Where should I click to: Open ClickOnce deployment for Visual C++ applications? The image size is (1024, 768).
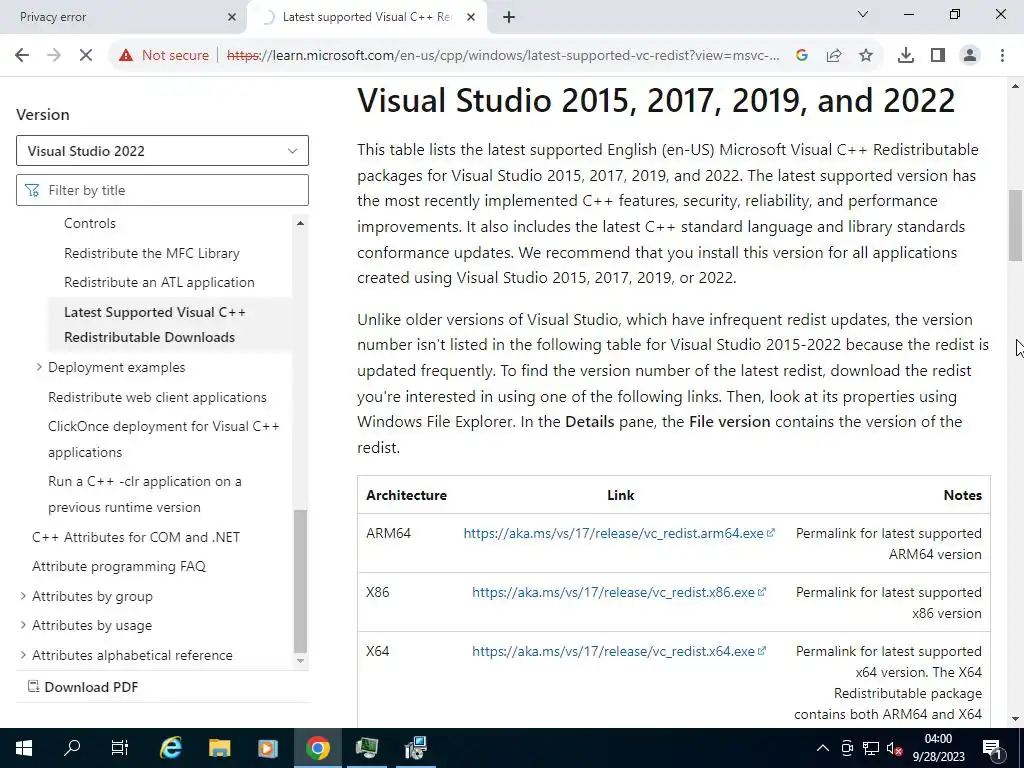click(163, 439)
